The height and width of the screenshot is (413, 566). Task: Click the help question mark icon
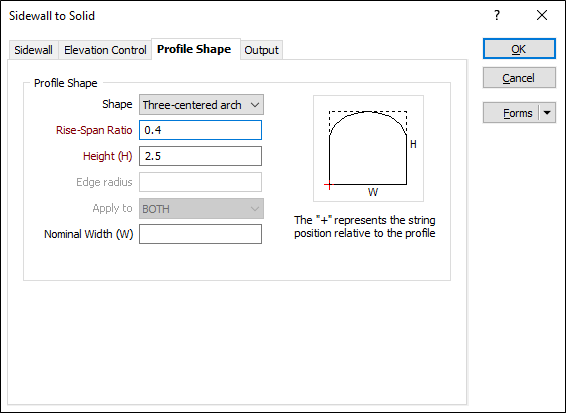(497, 16)
